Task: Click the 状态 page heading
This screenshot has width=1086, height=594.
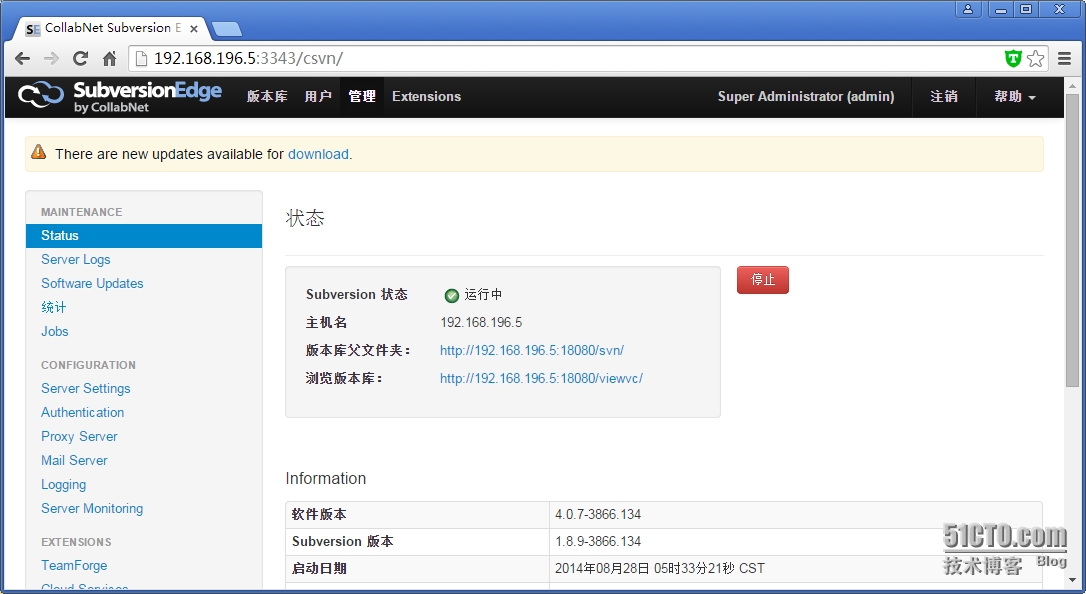Action: 305,219
